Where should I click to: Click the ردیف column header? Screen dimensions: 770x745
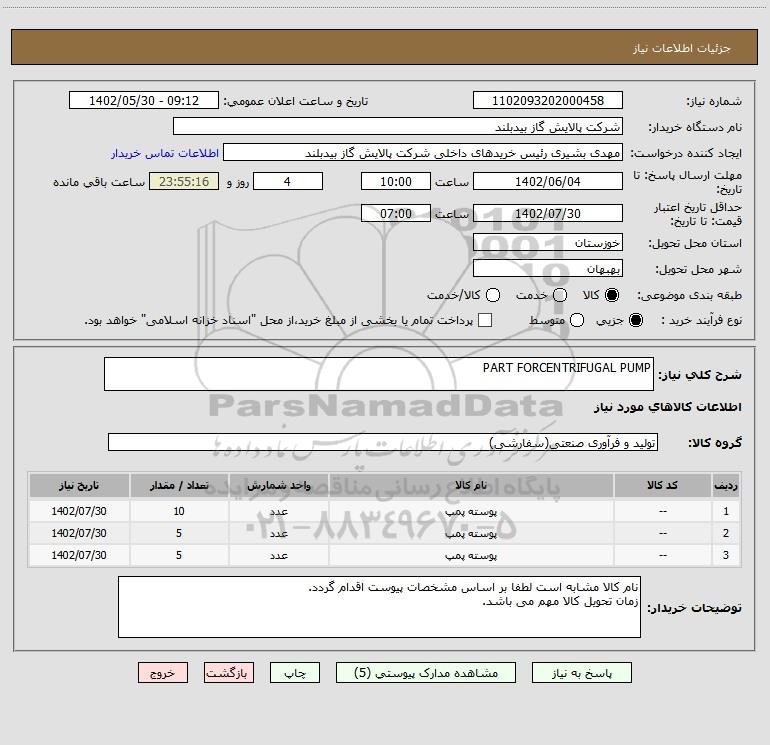(x=726, y=485)
